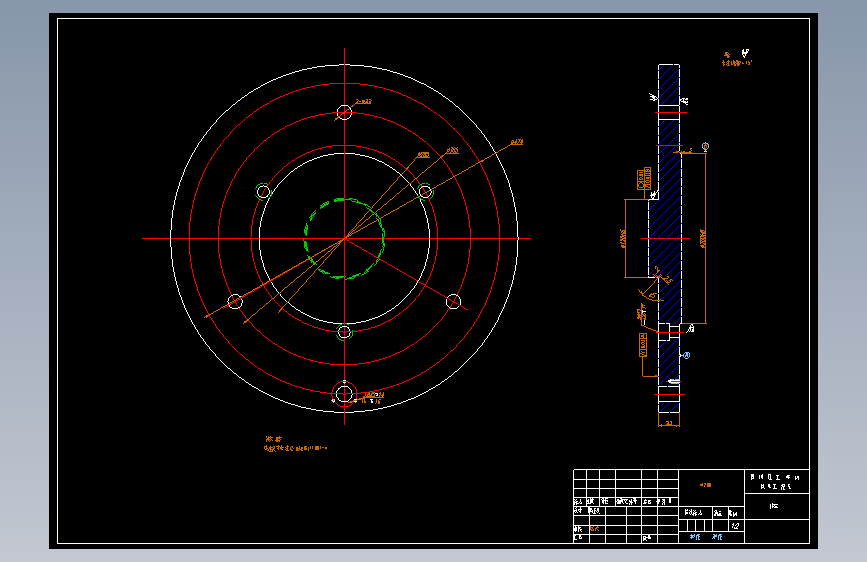Select the first blue text entry in the title block
This screenshot has width=867, height=562.
click(695, 537)
